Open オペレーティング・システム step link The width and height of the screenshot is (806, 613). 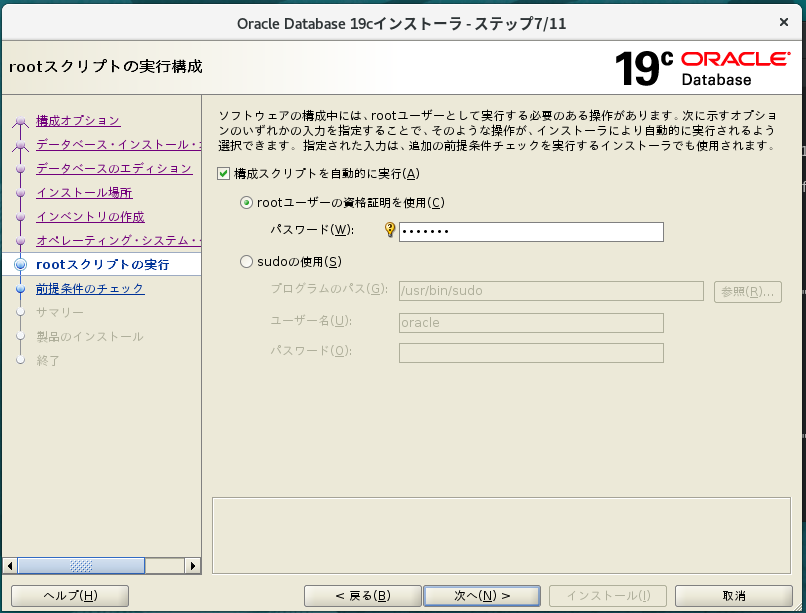(x=118, y=240)
